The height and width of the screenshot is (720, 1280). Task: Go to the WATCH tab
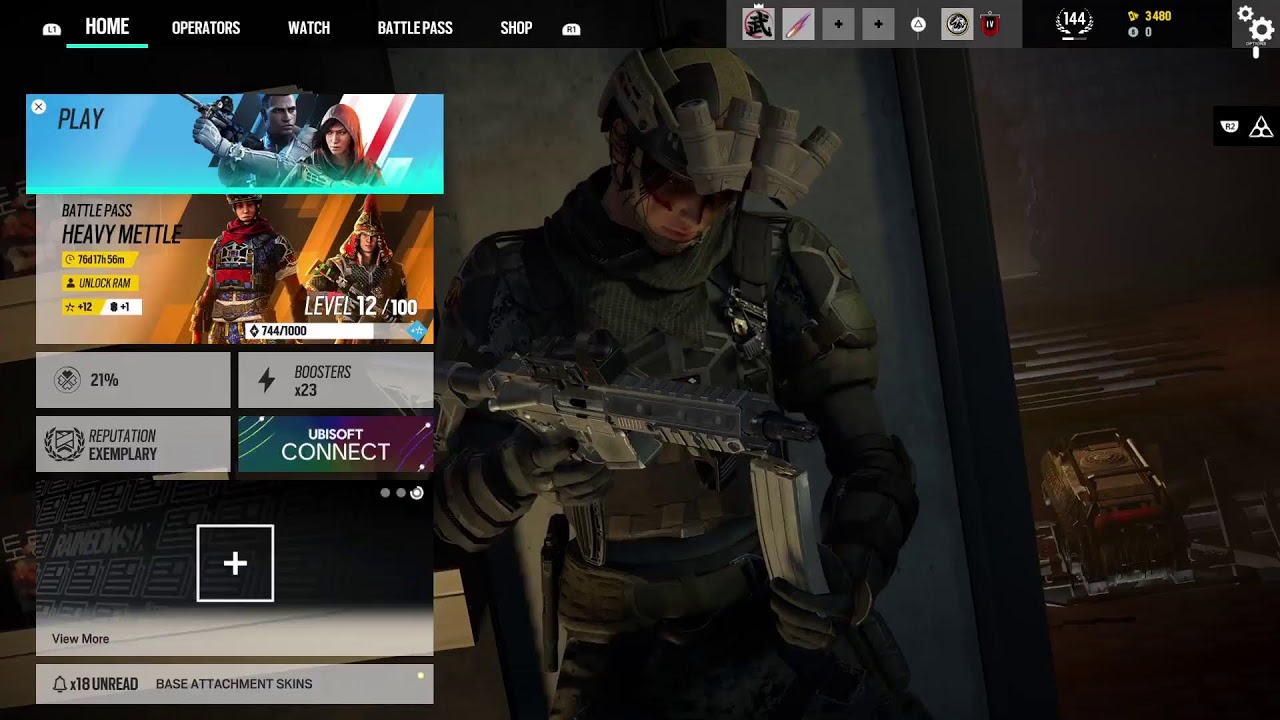point(309,28)
